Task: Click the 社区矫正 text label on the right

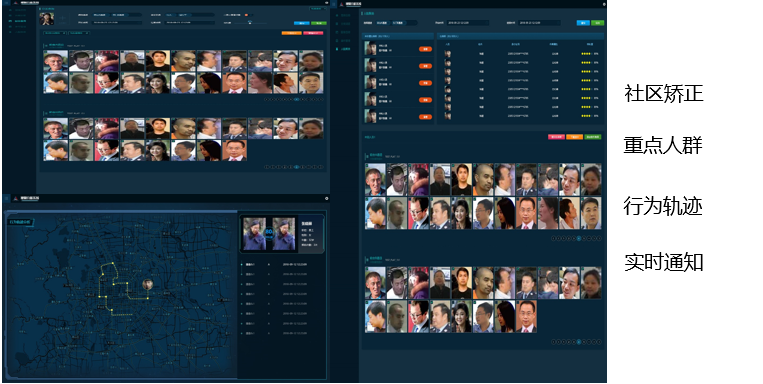Action: tap(664, 93)
